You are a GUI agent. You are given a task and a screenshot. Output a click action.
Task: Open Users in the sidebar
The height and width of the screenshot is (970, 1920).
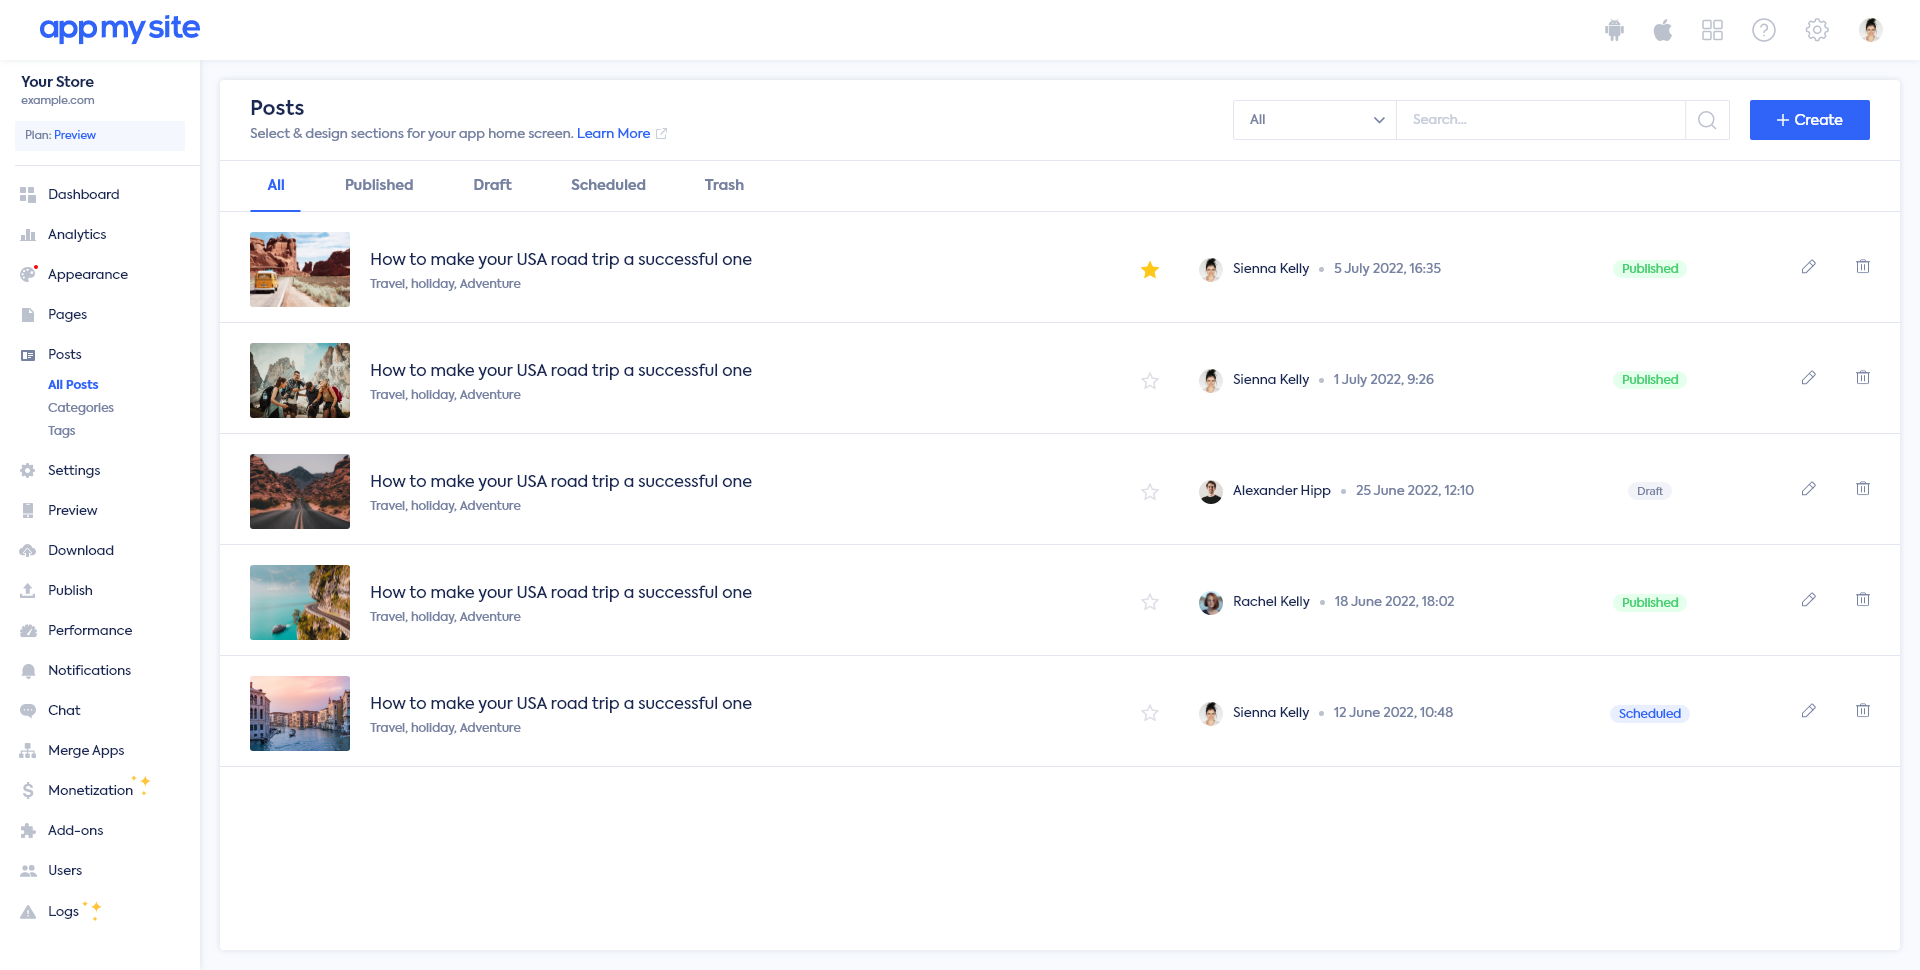pyautogui.click(x=65, y=870)
